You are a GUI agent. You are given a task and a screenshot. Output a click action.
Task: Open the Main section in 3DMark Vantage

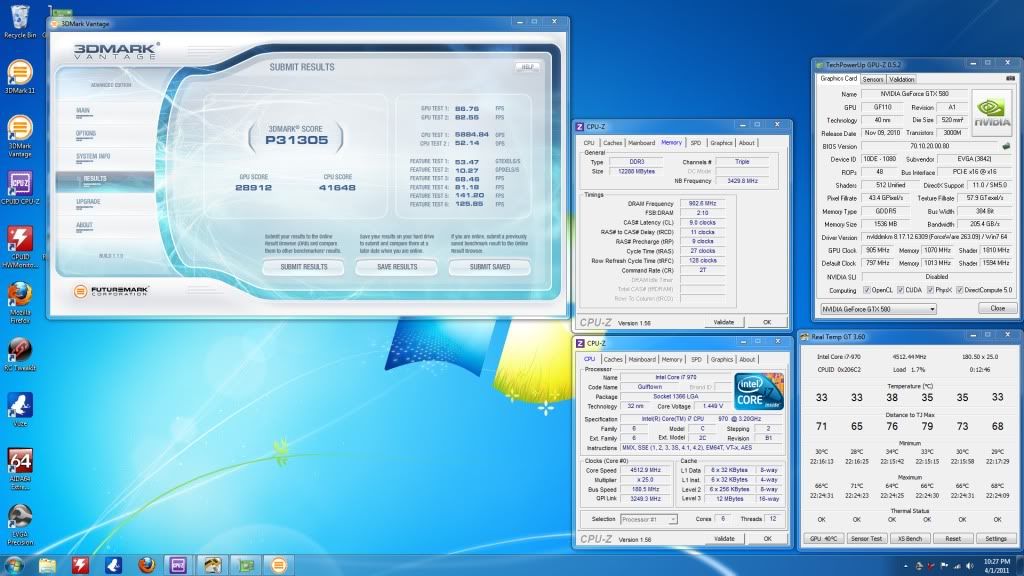click(x=83, y=111)
